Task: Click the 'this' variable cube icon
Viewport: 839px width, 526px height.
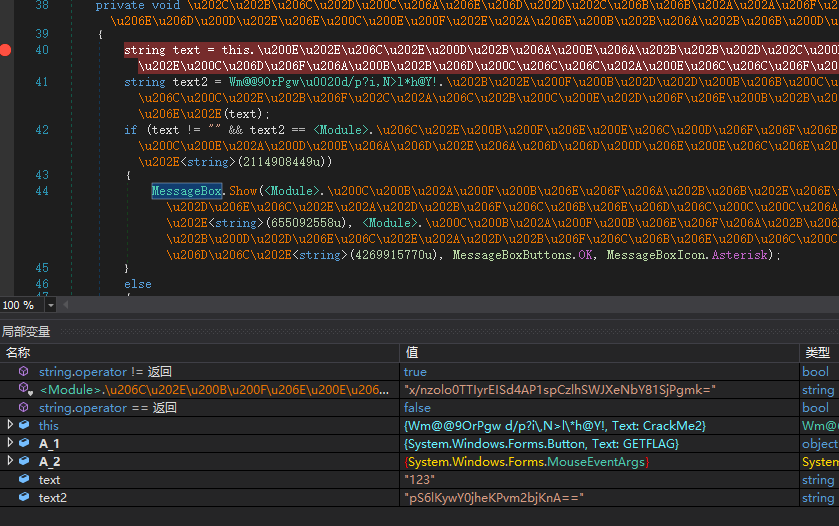Action: (x=24, y=425)
